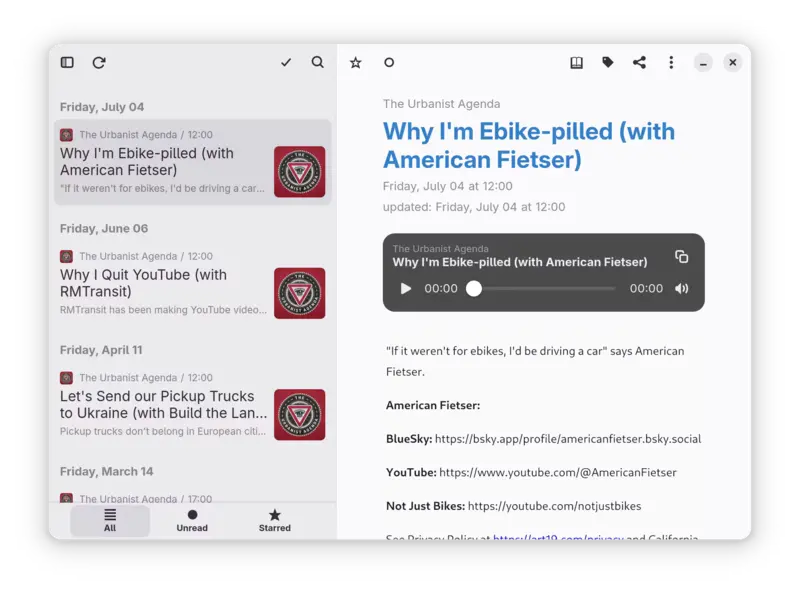Open the scraped content reader view
800x593 pixels.
[576, 62]
